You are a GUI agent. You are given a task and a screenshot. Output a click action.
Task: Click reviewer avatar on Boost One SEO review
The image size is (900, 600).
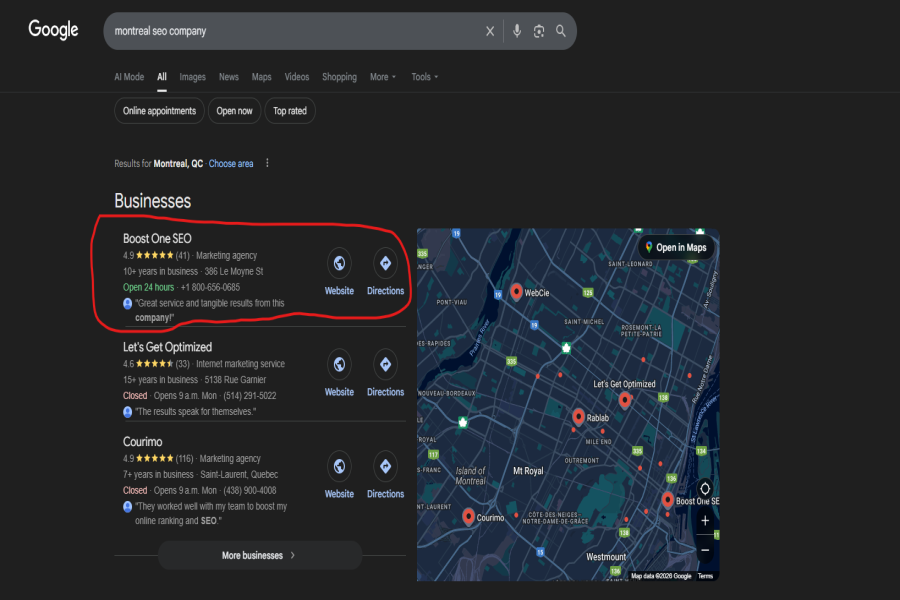click(127, 304)
